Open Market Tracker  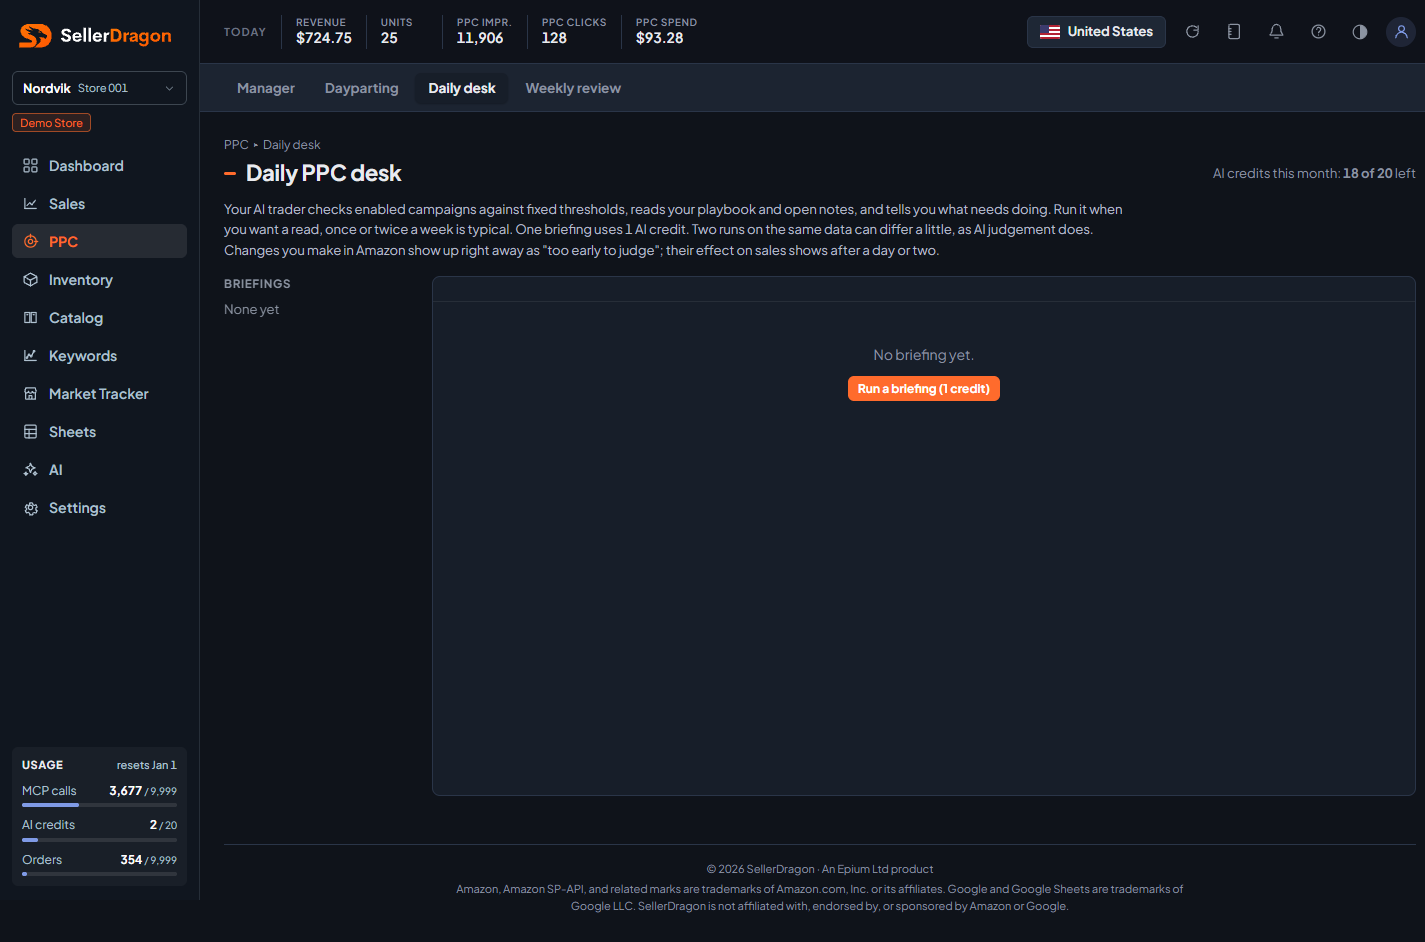point(99,394)
